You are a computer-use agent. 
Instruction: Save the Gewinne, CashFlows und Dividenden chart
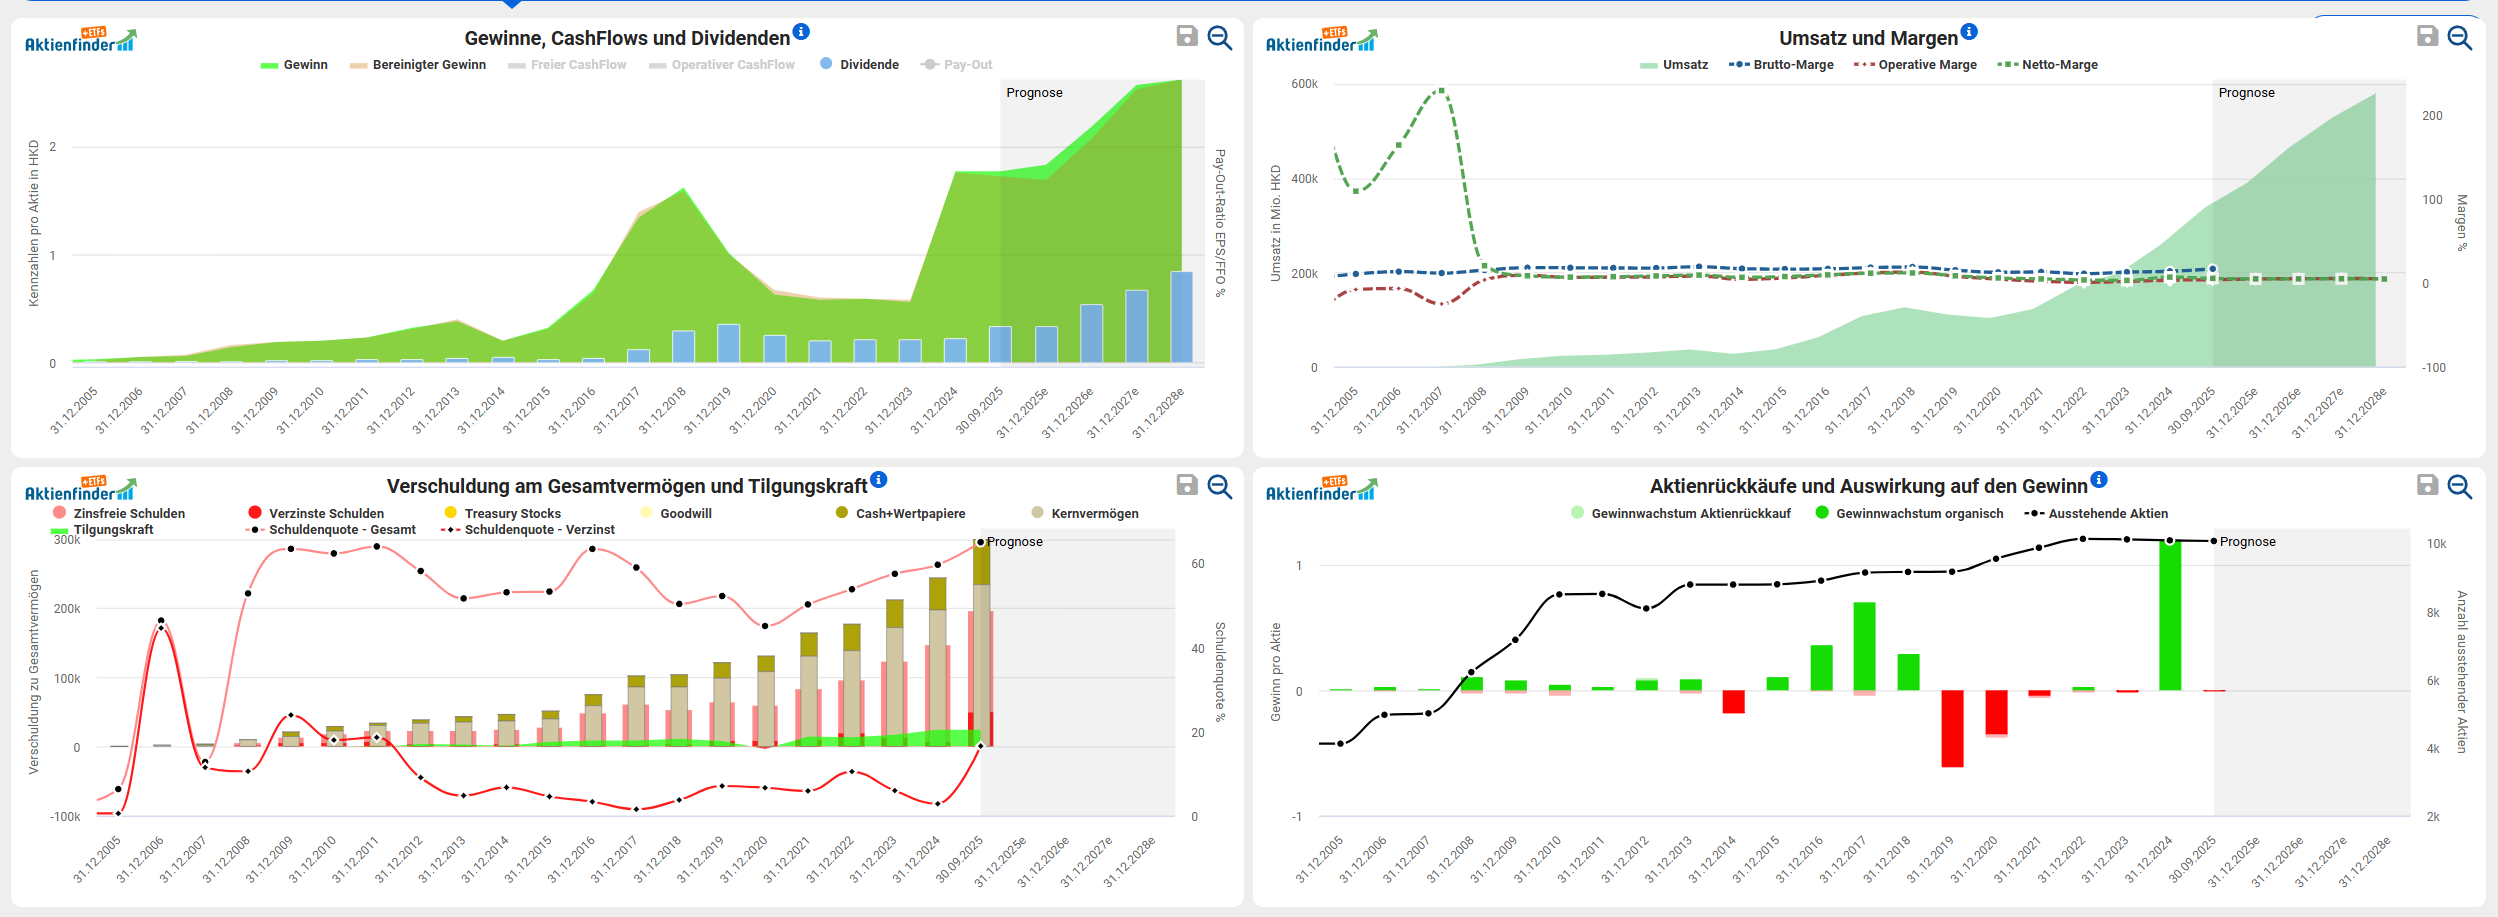click(1187, 37)
